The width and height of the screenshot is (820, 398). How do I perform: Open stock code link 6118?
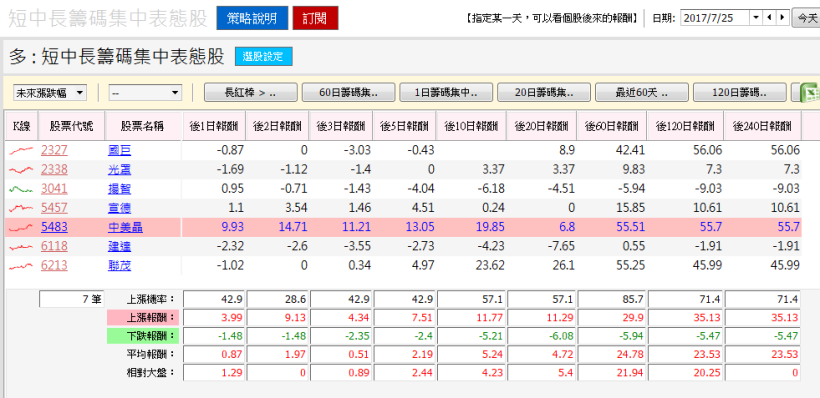[x=54, y=246]
